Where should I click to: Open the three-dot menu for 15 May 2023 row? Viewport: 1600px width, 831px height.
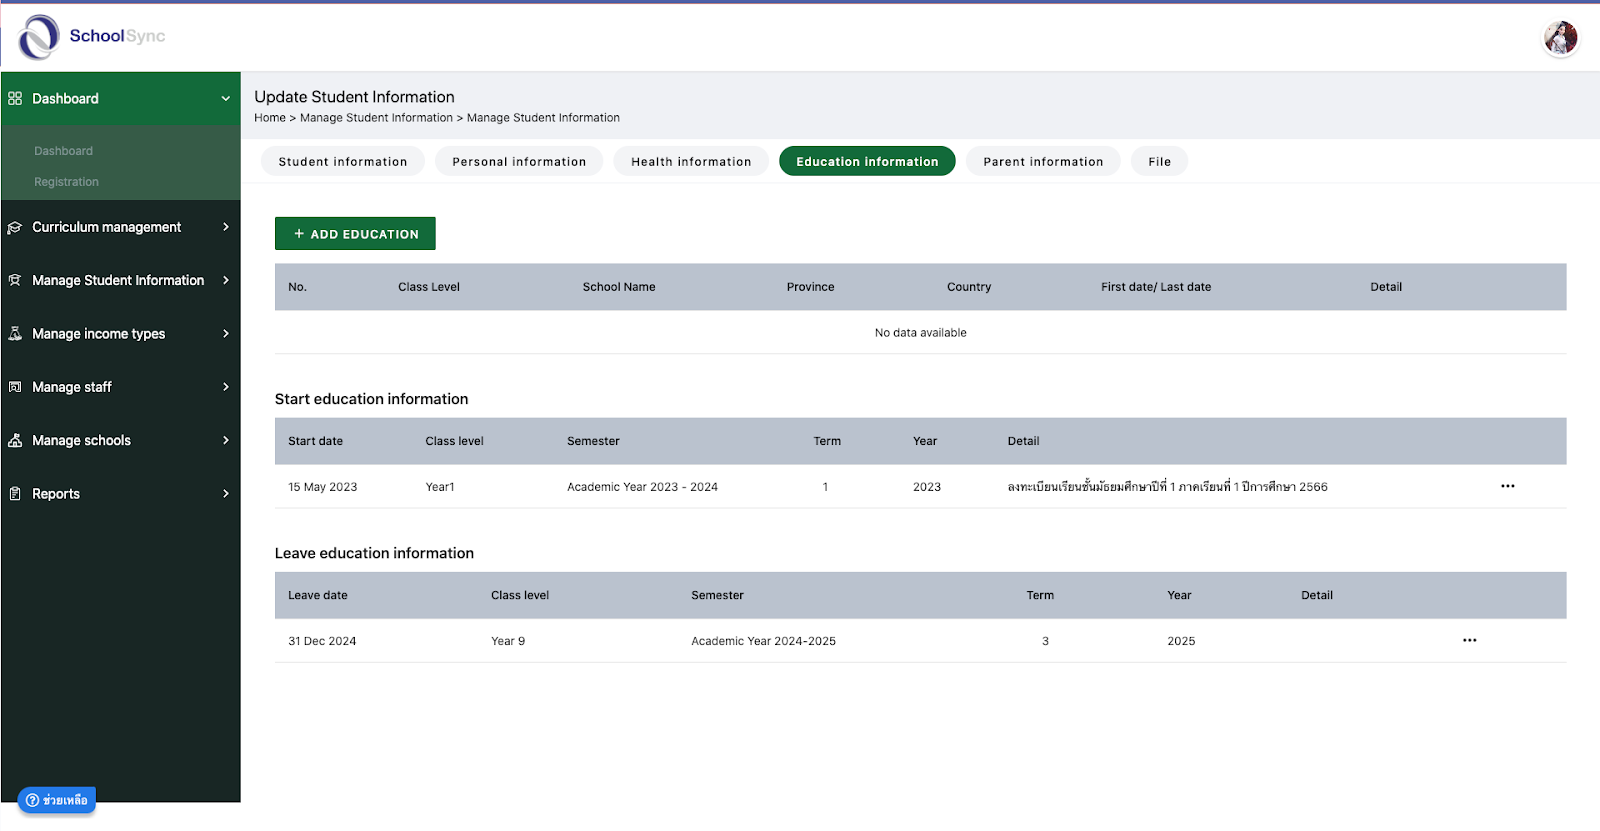1507,486
